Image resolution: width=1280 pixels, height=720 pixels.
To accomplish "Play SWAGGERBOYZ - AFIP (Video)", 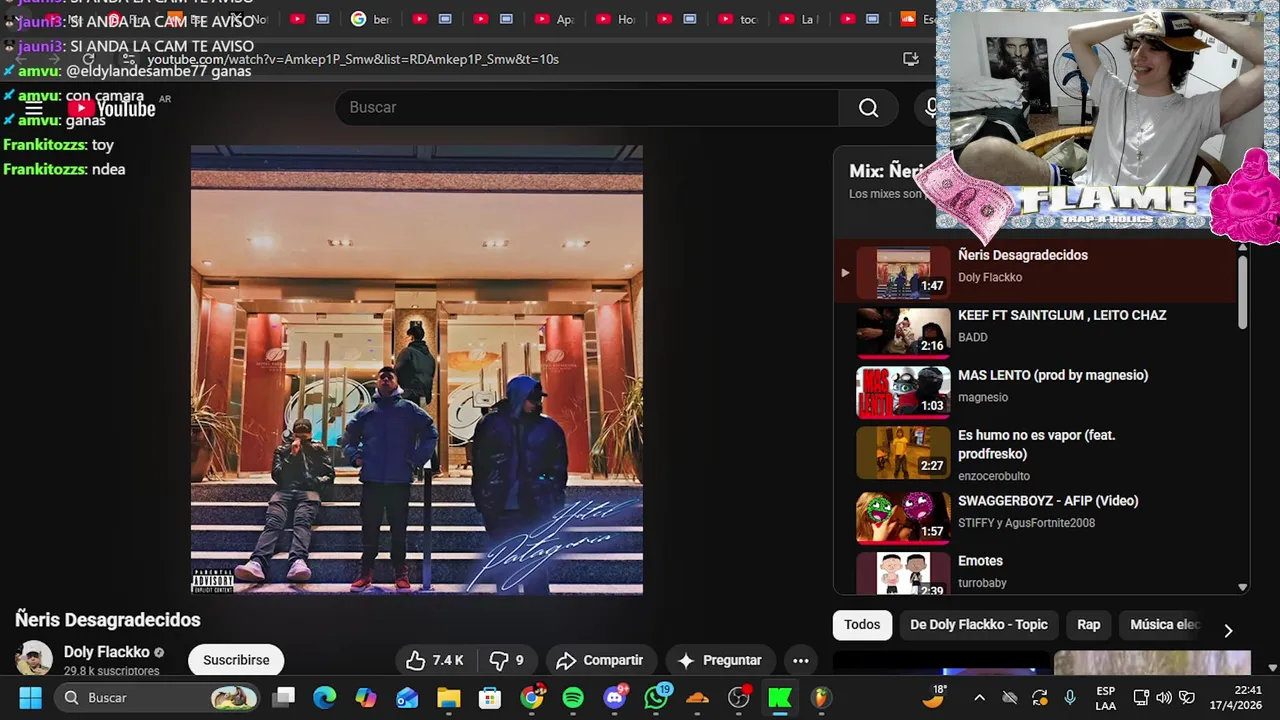I will (1036, 516).
